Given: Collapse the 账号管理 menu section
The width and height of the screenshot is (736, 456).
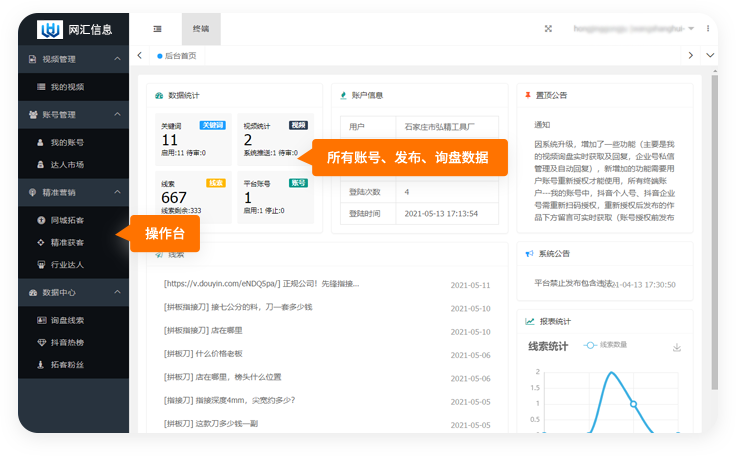Looking at the screenshot, I should (74, 115).
